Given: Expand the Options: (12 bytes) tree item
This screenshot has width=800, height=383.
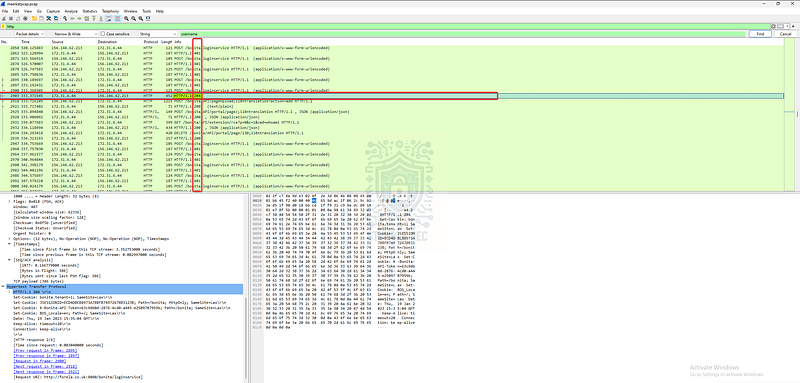Looking at the screenshot, I should [10, 239].
